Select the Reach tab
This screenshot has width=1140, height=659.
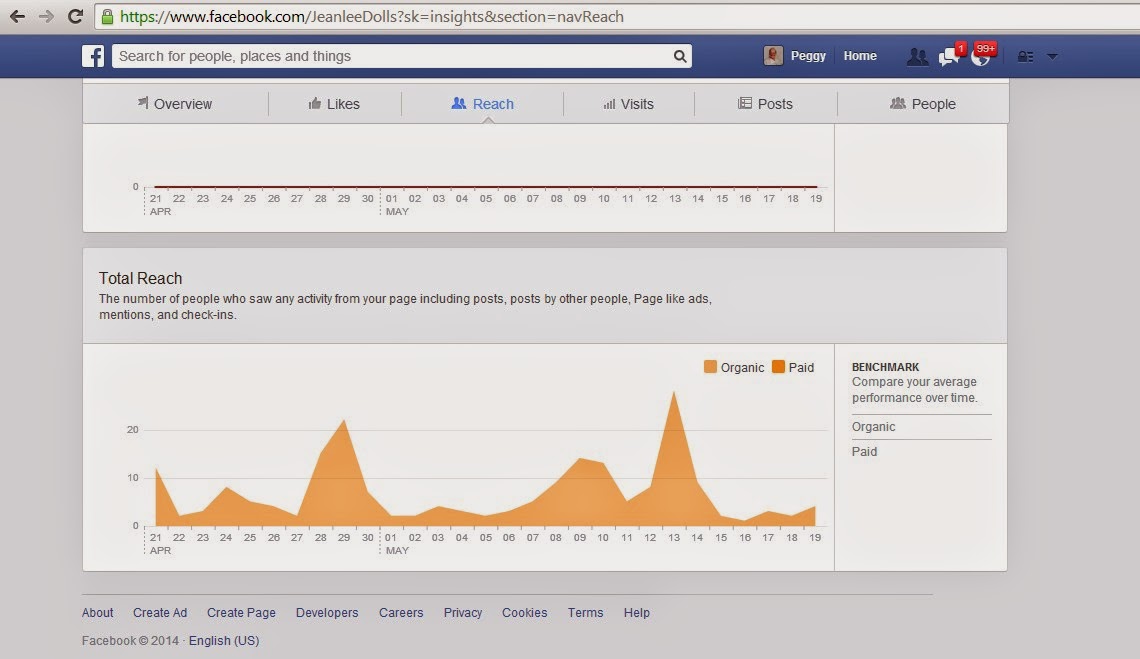pyautogui.click(x=483, y=104)
